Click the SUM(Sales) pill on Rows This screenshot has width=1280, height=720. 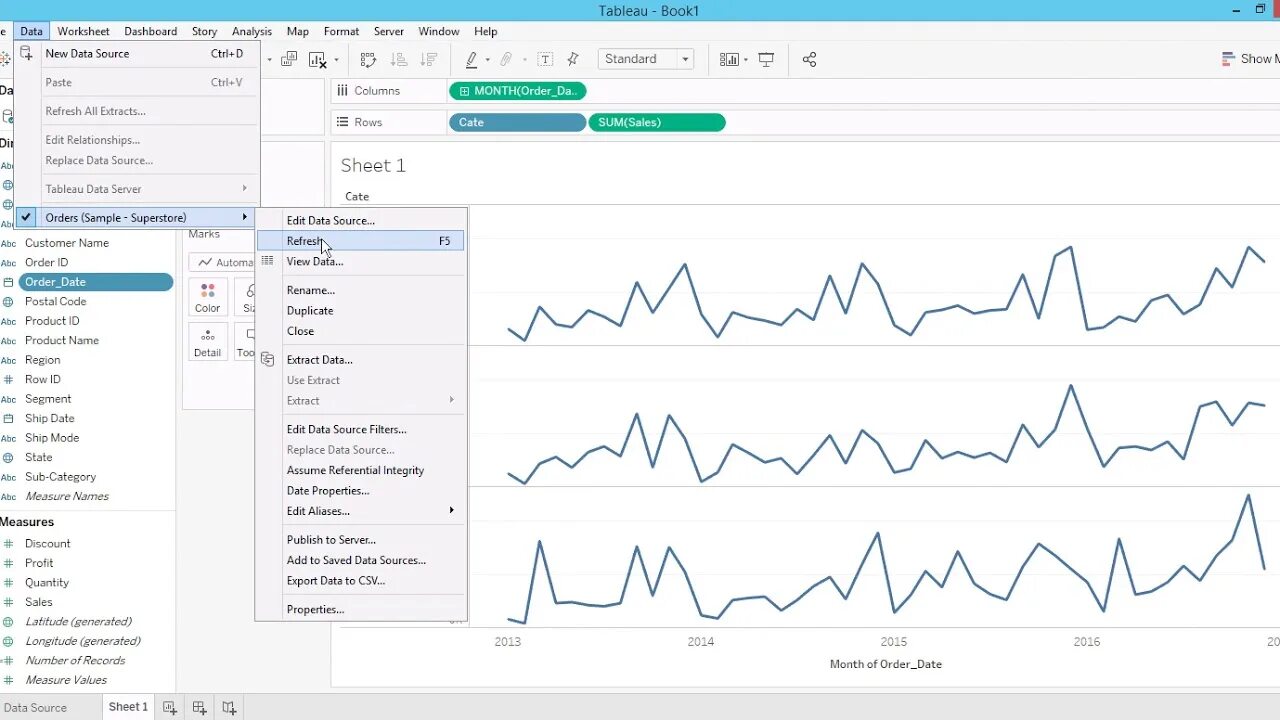click(x=657, y=122)
